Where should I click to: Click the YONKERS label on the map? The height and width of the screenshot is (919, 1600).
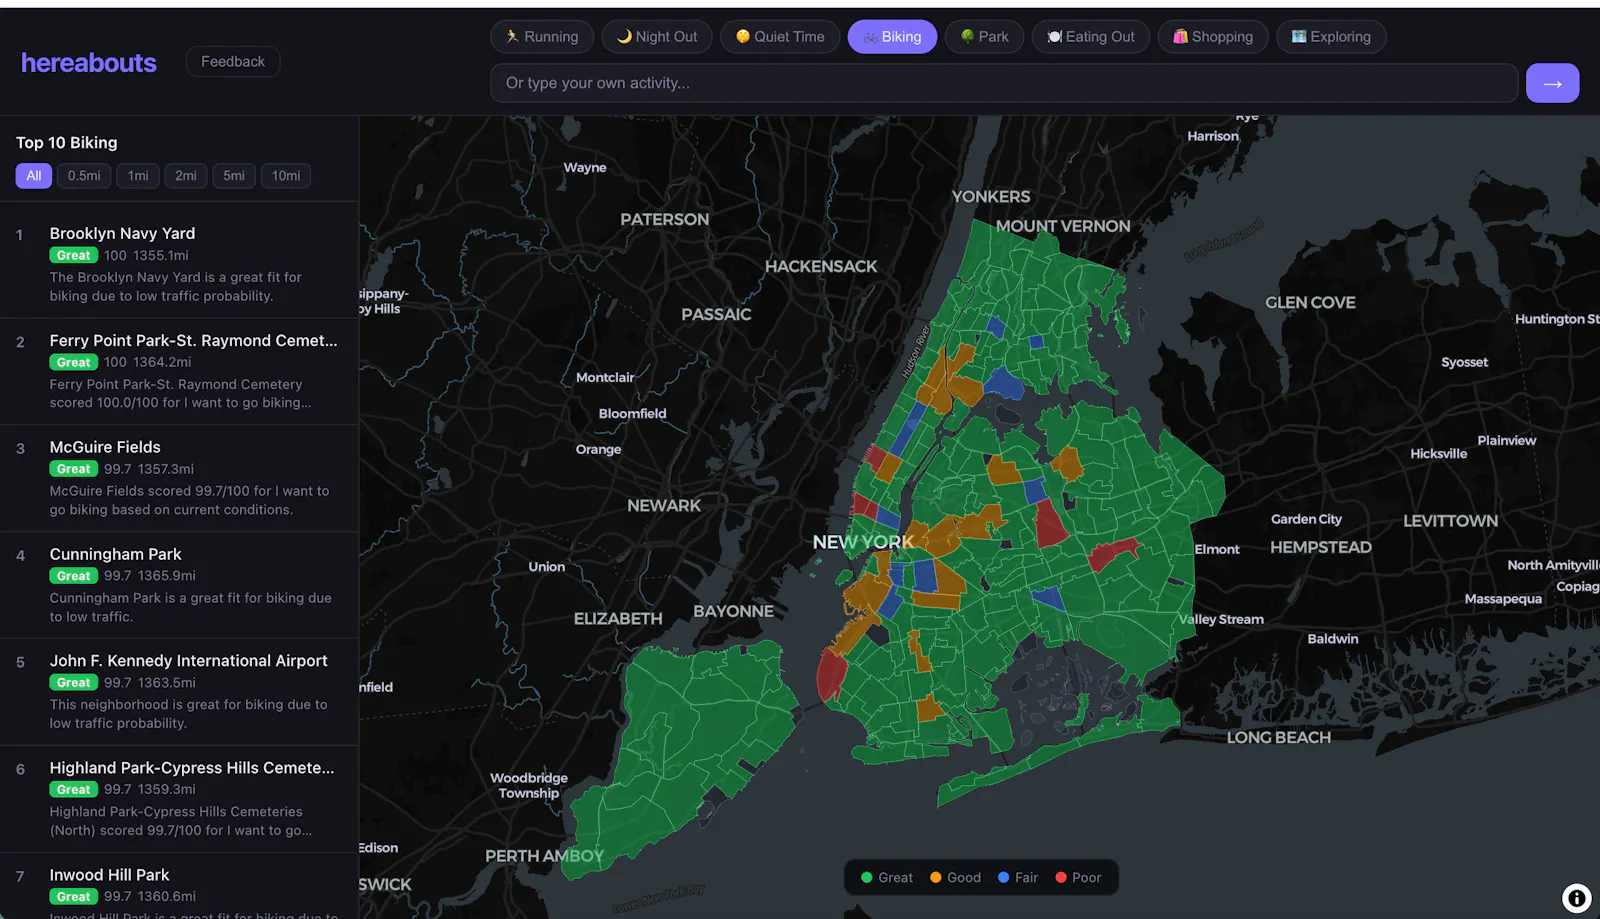click(991, 197)
